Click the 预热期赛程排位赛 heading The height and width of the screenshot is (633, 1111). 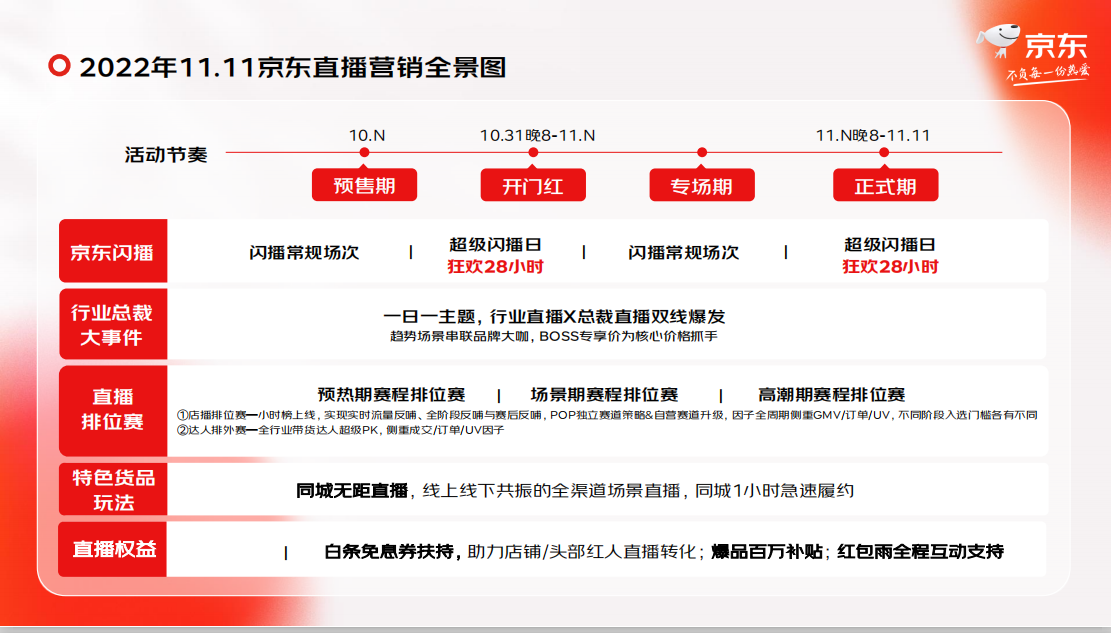click(391, 395)
